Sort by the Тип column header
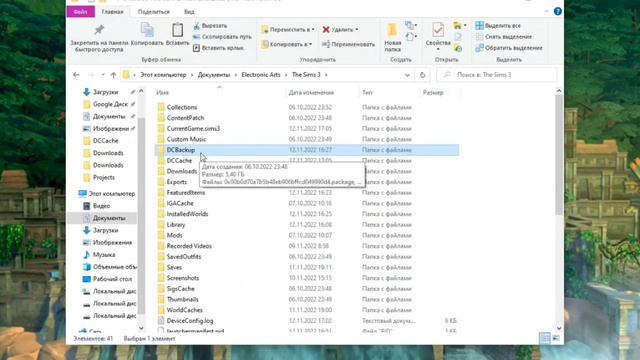640x360 pixels. (367, 93)
